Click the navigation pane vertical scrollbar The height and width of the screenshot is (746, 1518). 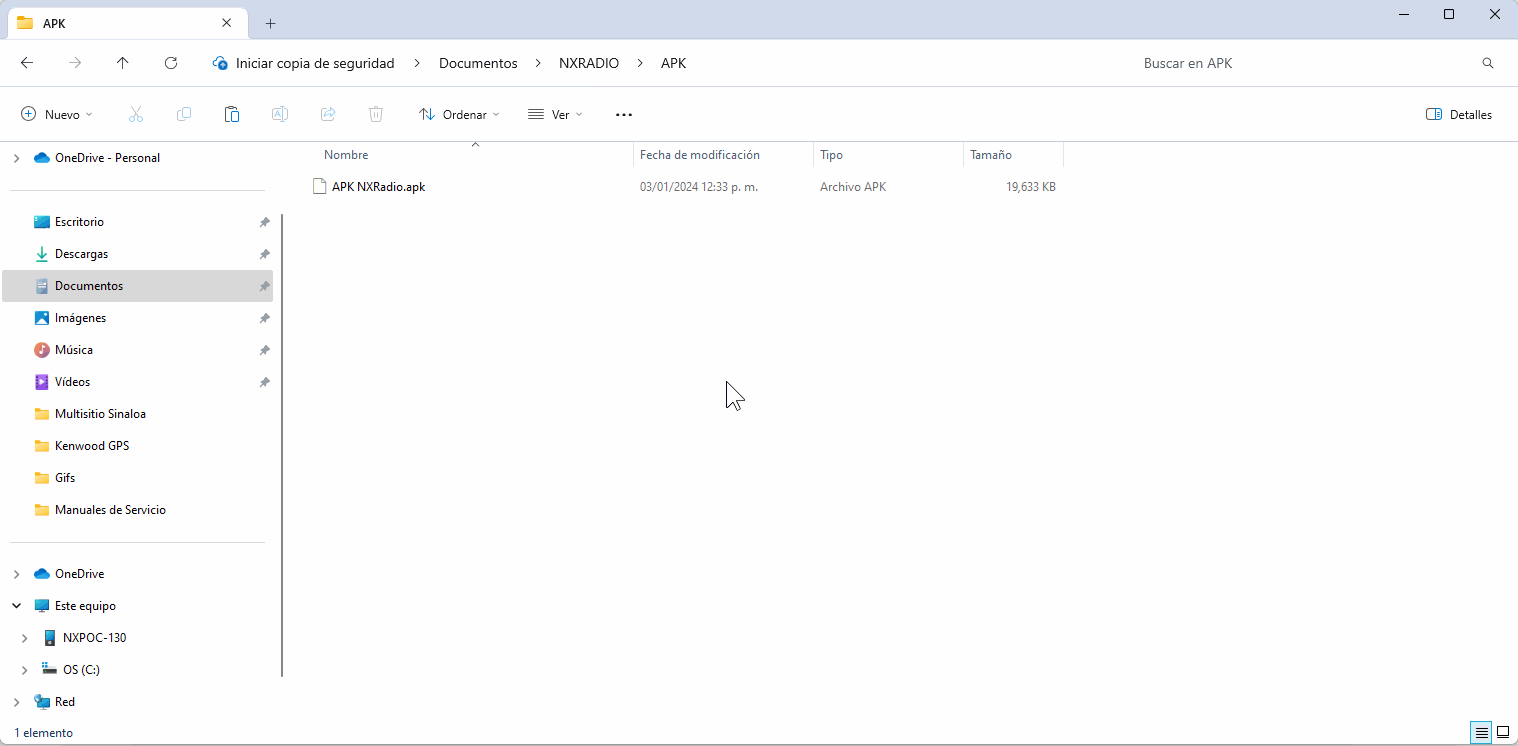coord(282,445)
